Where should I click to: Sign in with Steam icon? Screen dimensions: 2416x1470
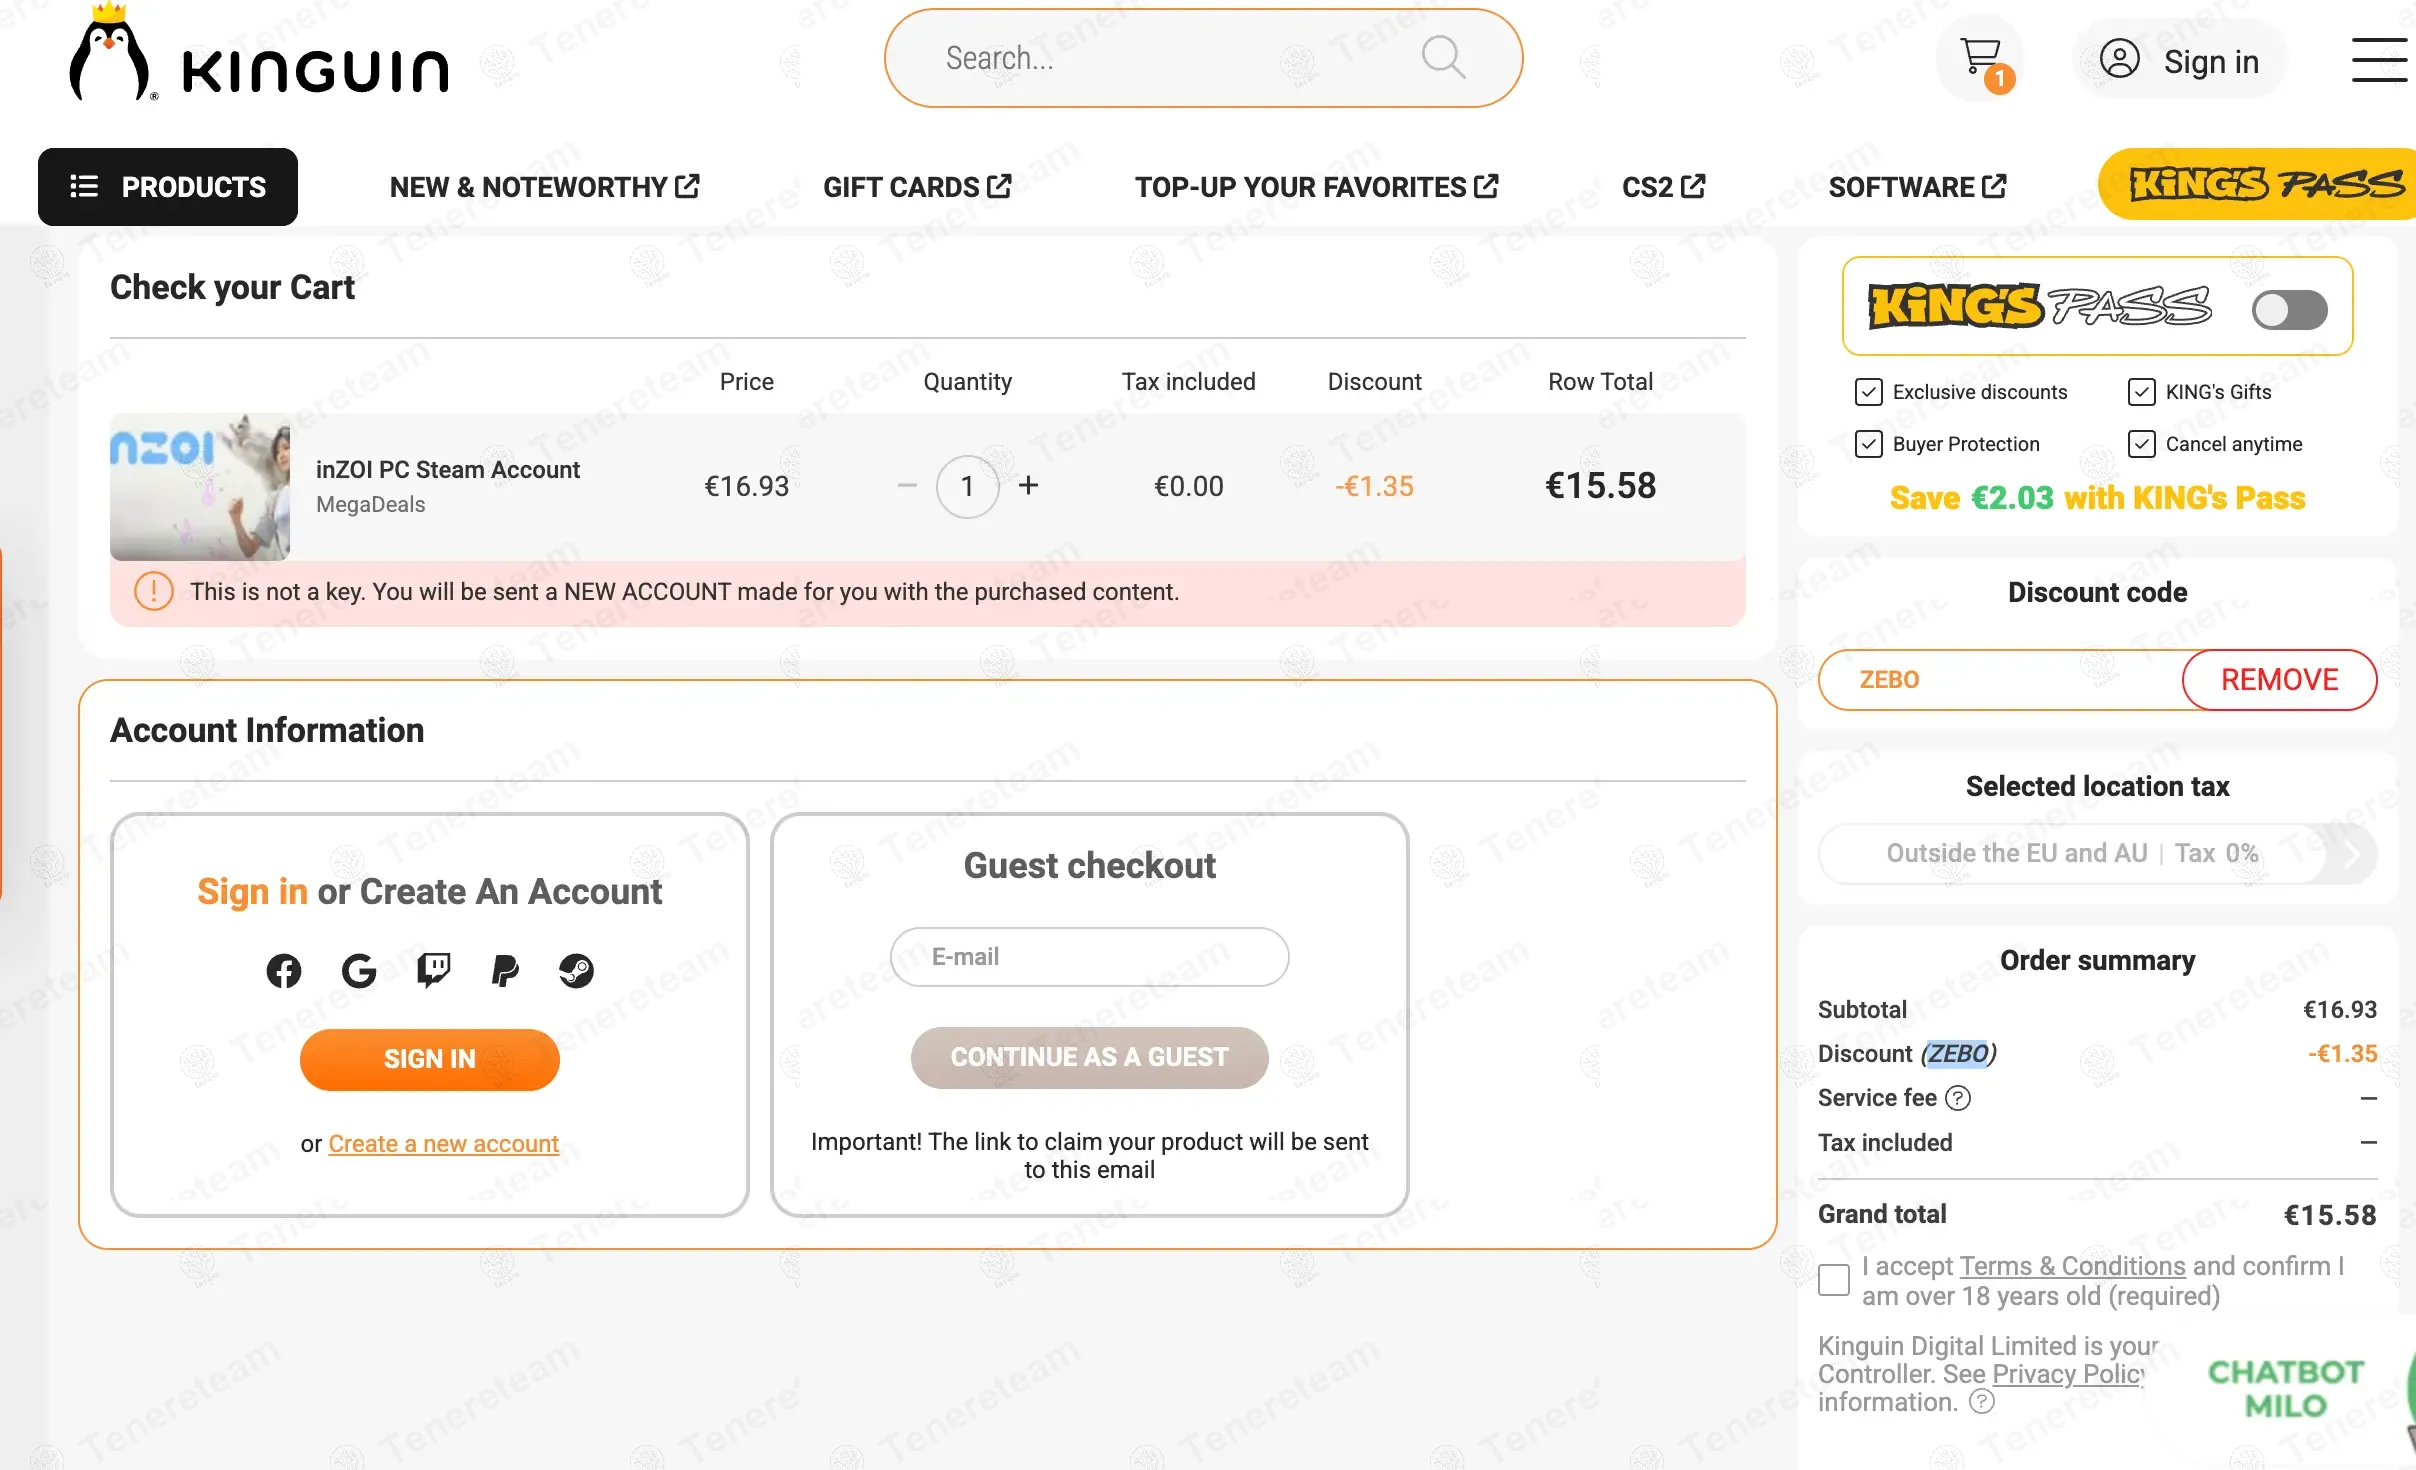(577, 970)
